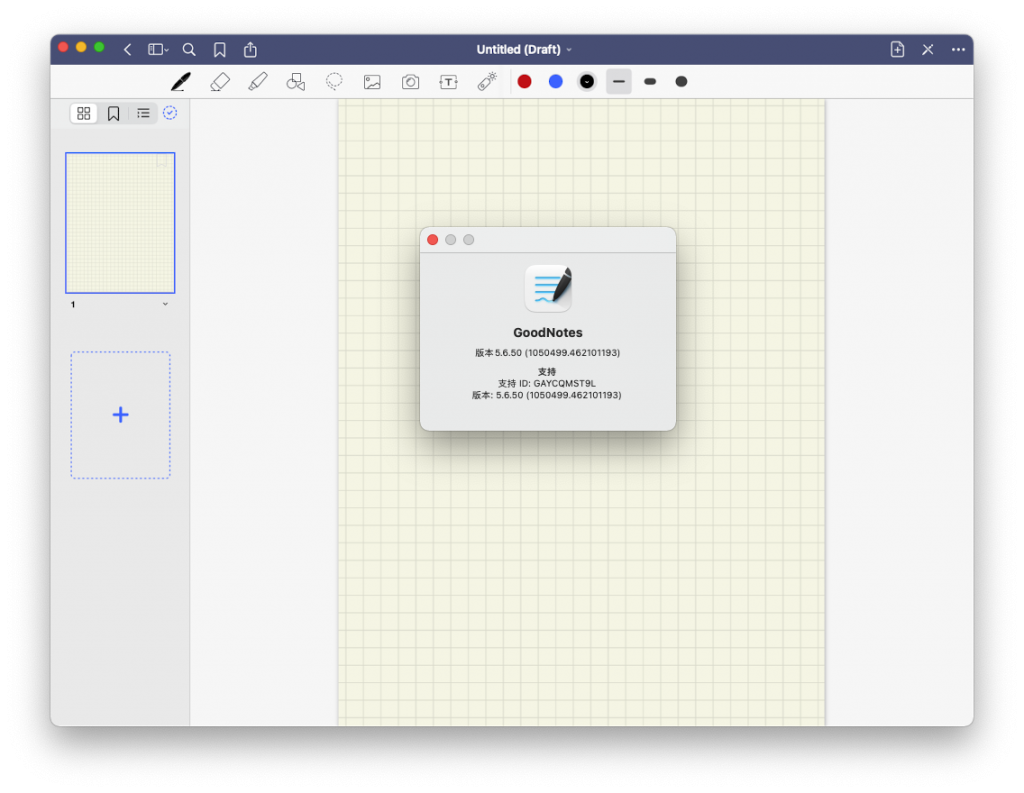Open the Share export icon
The image size is (1024, 793).
click(x=250, y=50)
